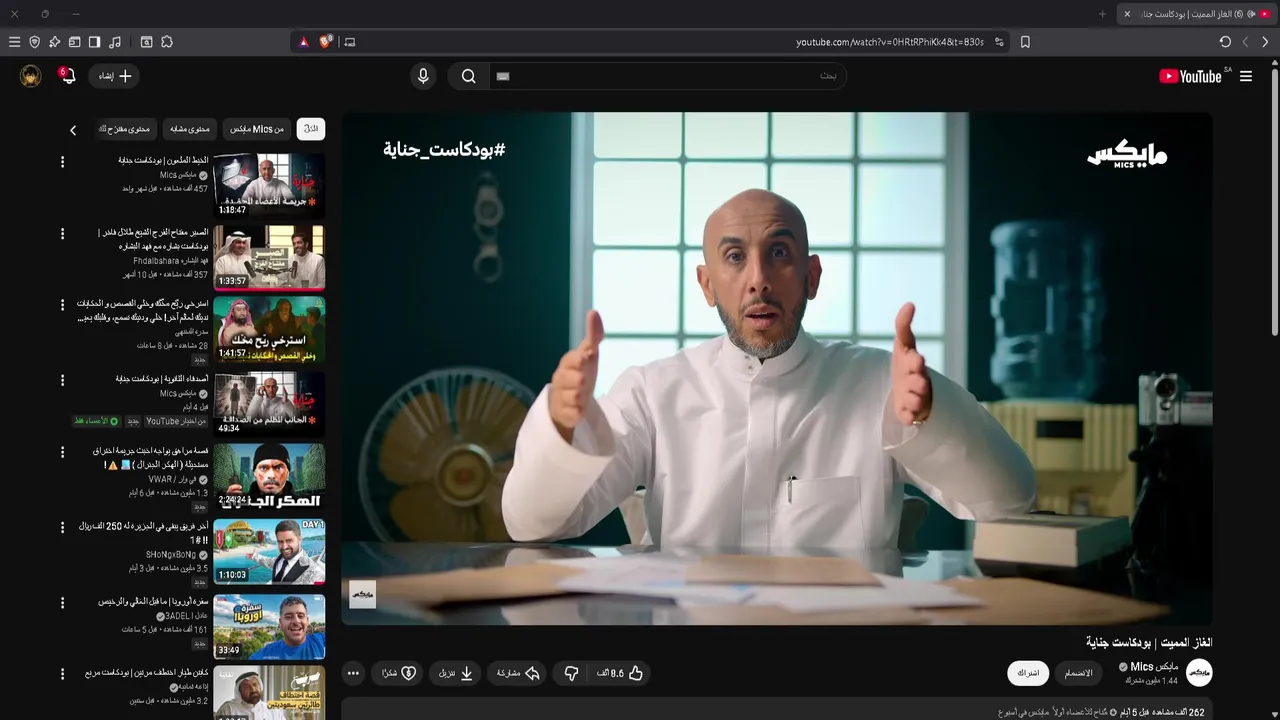The image size is (1280, 720).
Task: Open options for 'استرخي ريّح مخّك' video
Action: (x=62, y=304)
